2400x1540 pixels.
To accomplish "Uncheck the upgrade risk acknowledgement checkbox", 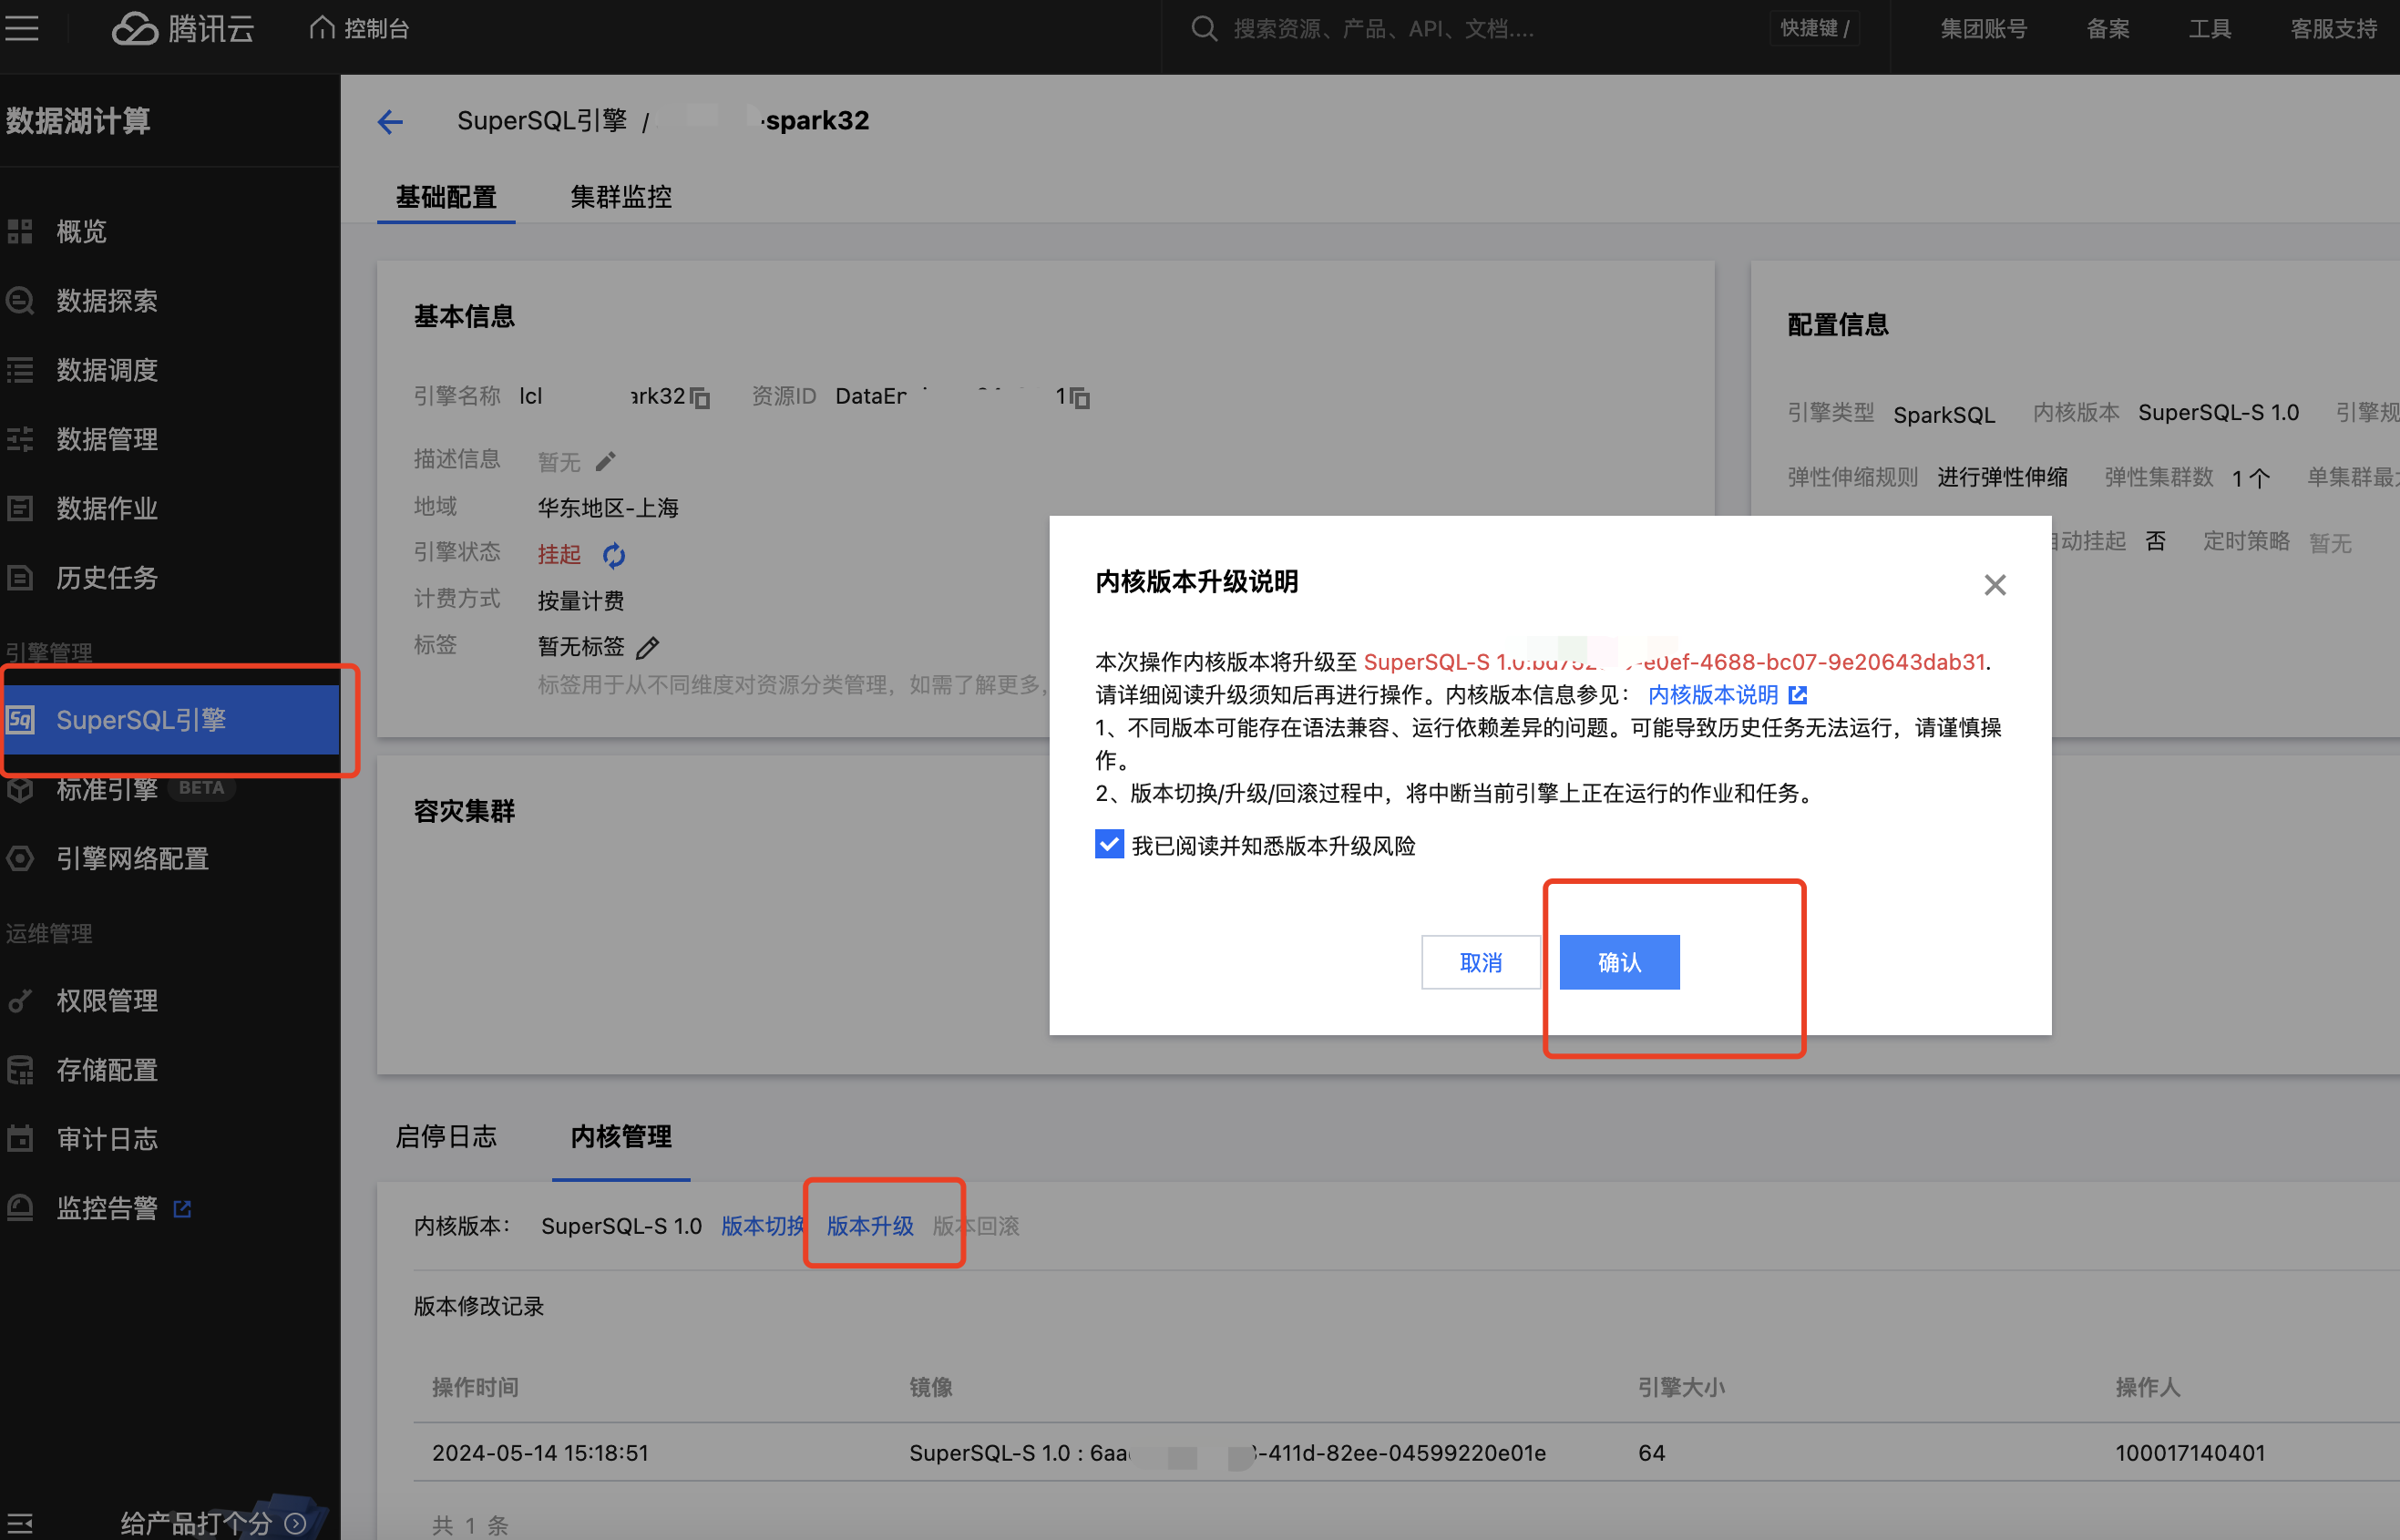I will tap(1109, 844).
